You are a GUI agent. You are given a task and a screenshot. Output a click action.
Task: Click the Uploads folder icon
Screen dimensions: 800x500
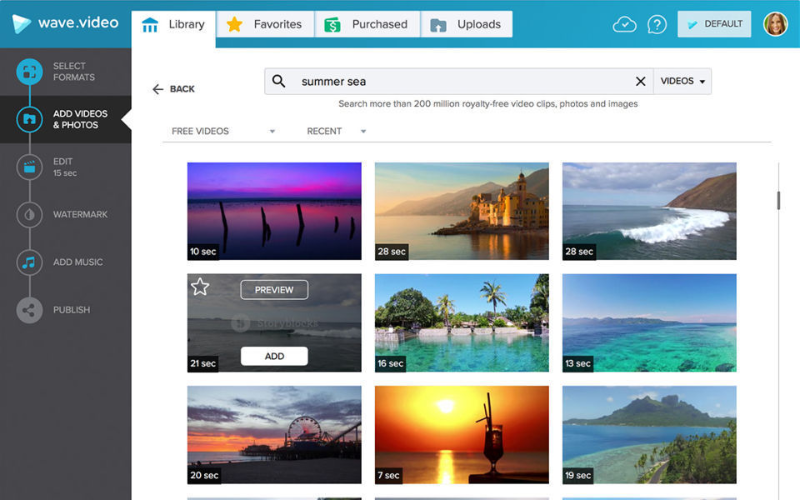click(x=438, y=25)
